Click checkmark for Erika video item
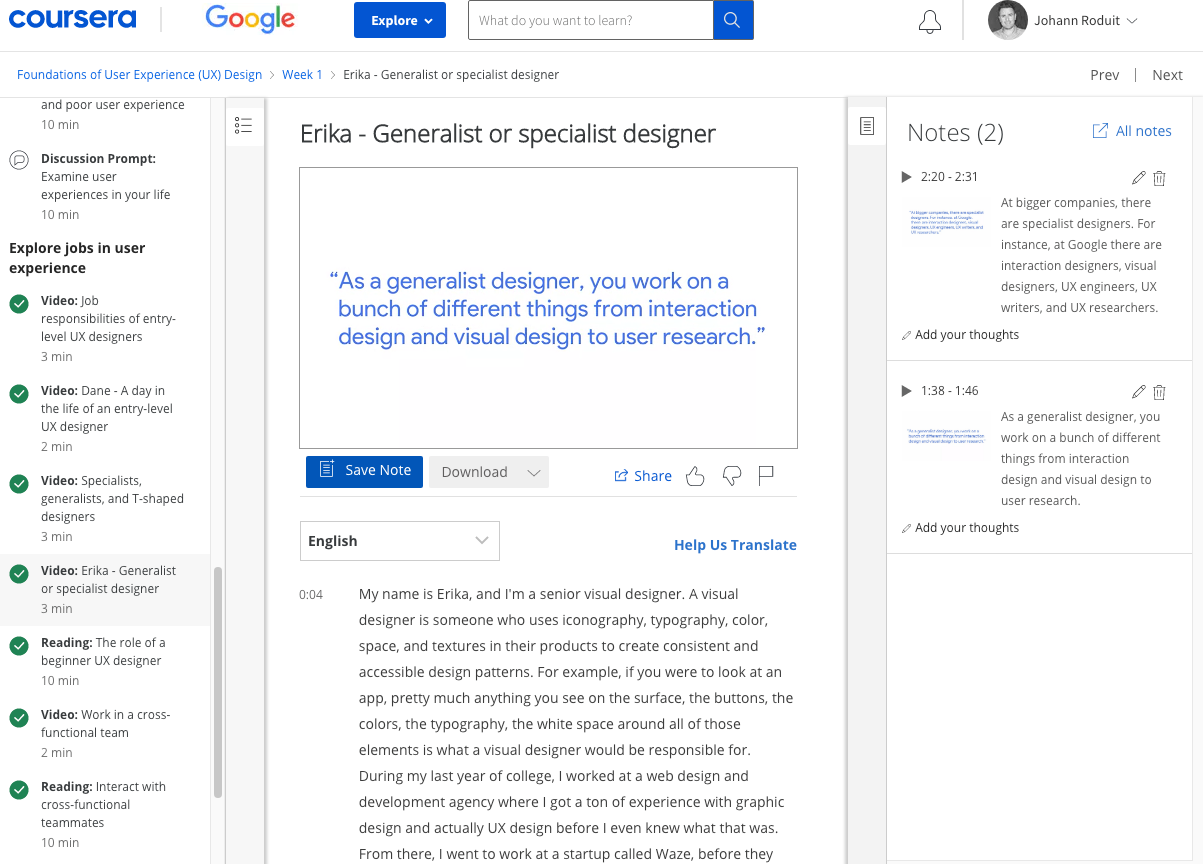The width and height of the screenshot is (1203, 864). click(x=19, y=574)
